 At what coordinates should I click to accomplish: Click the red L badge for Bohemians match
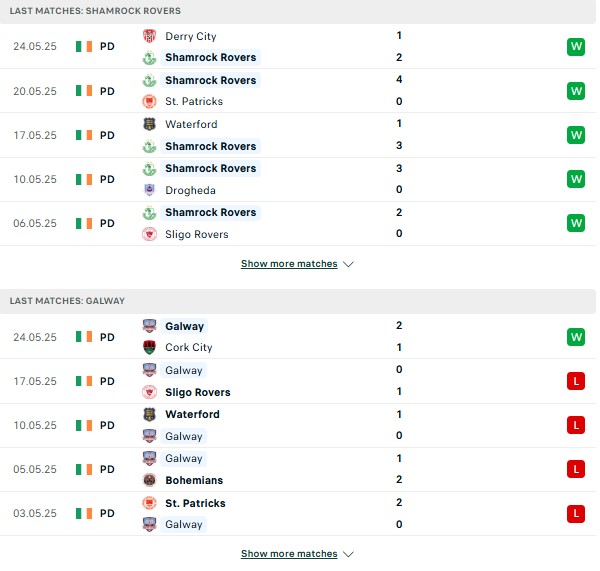576,469
